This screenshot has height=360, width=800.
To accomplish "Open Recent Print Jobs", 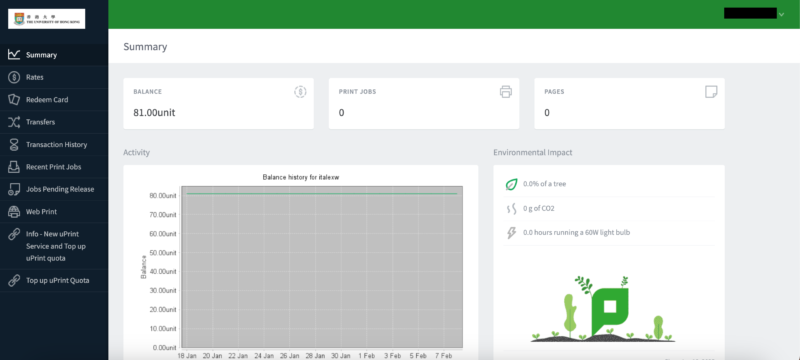I will click(54, 167).
